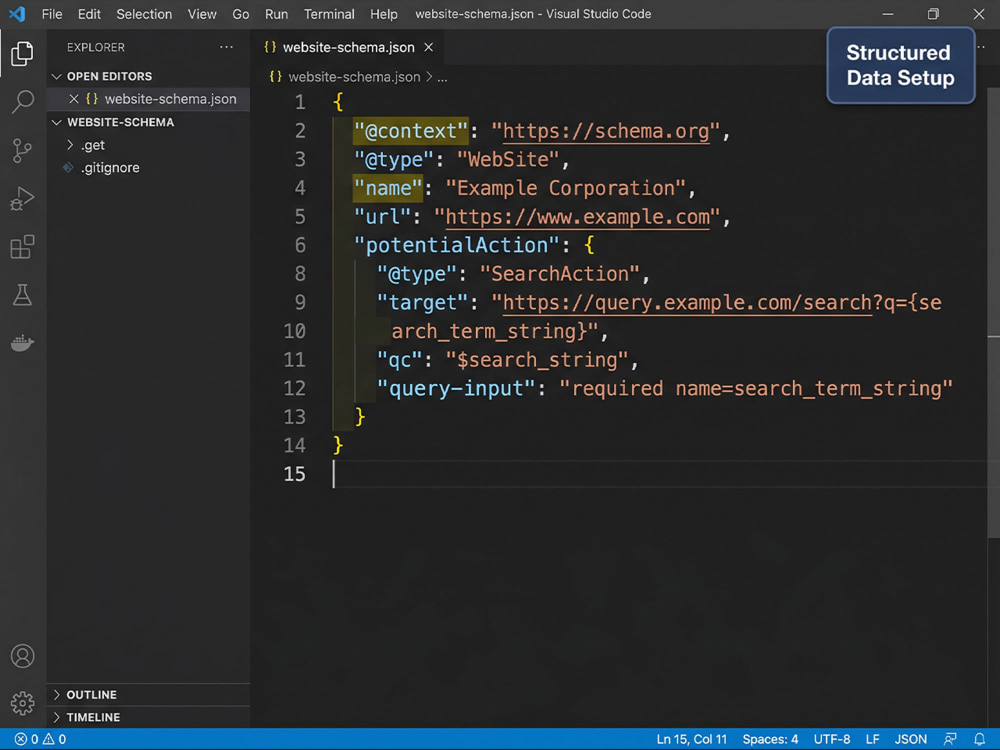Click line number 6 in gutter

tap(300, 246)
